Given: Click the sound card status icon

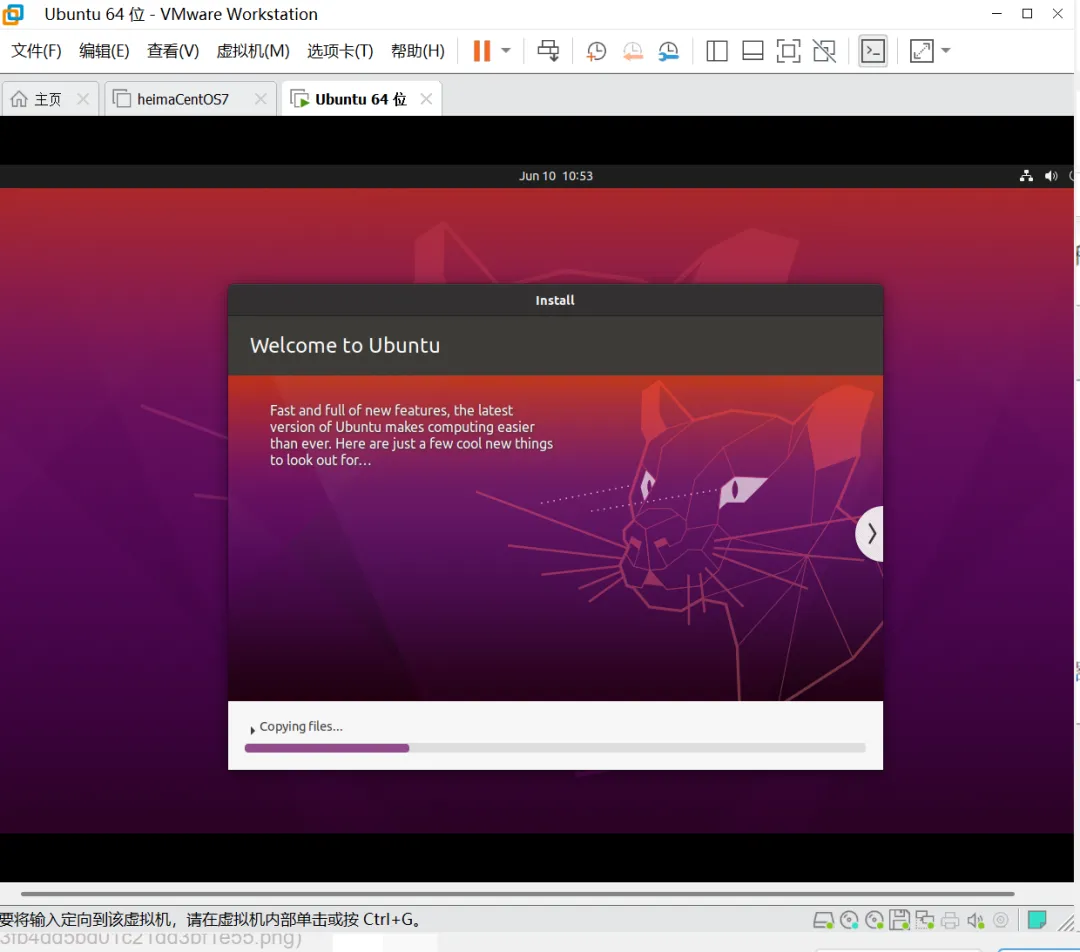Looking at the screenshot, I should (975, 920).
